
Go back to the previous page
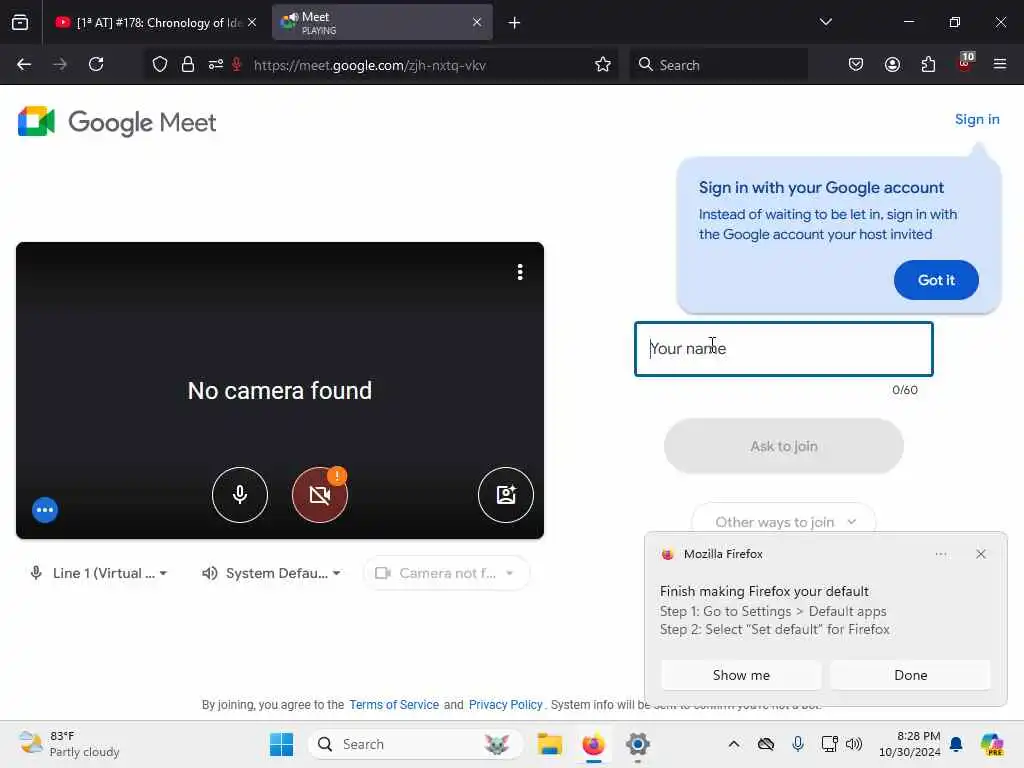24,64
